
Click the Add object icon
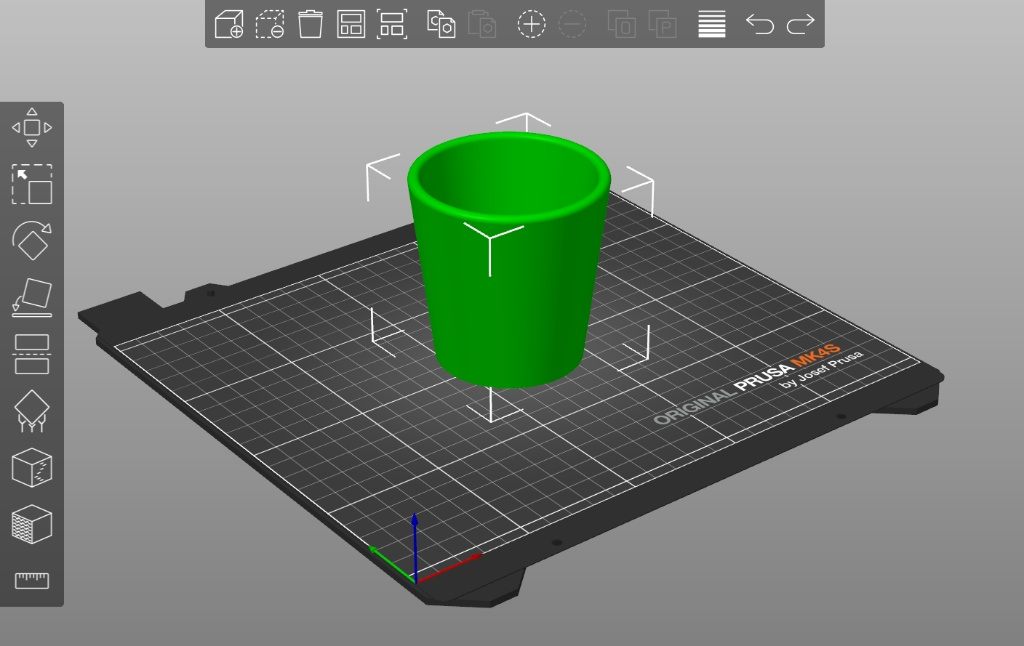pyautogui.click(x=230, y=24)
